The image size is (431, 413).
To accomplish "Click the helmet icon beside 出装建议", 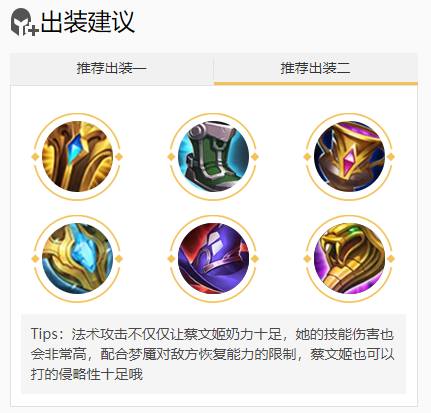I will click(24, 22).
